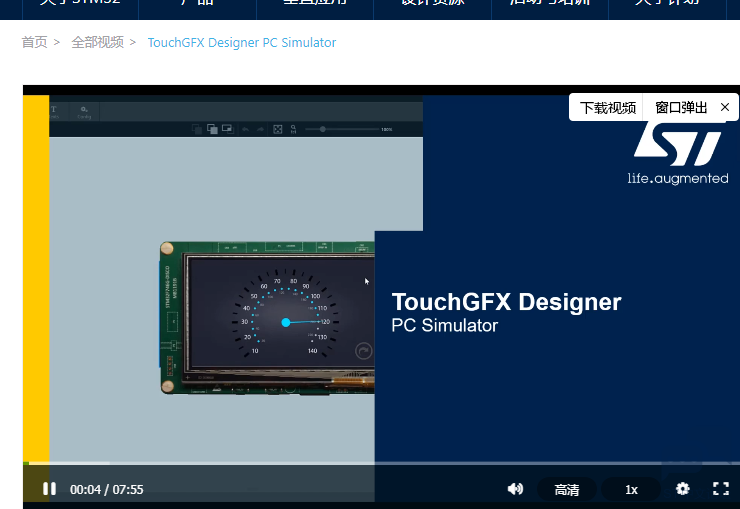Enter fullscreen video mode

click(x=721, y=489)
